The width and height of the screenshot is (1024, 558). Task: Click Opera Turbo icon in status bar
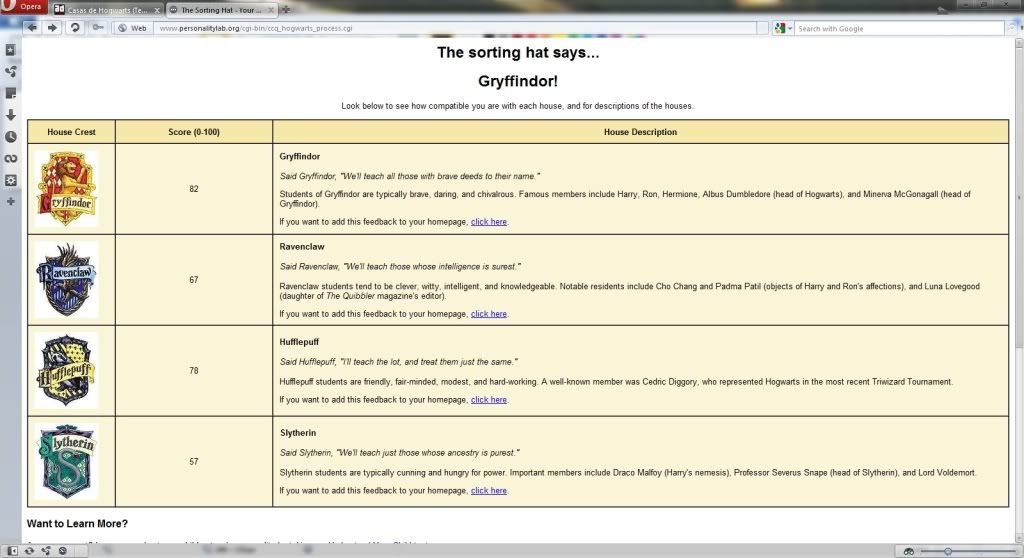click(x=63, y=551)
